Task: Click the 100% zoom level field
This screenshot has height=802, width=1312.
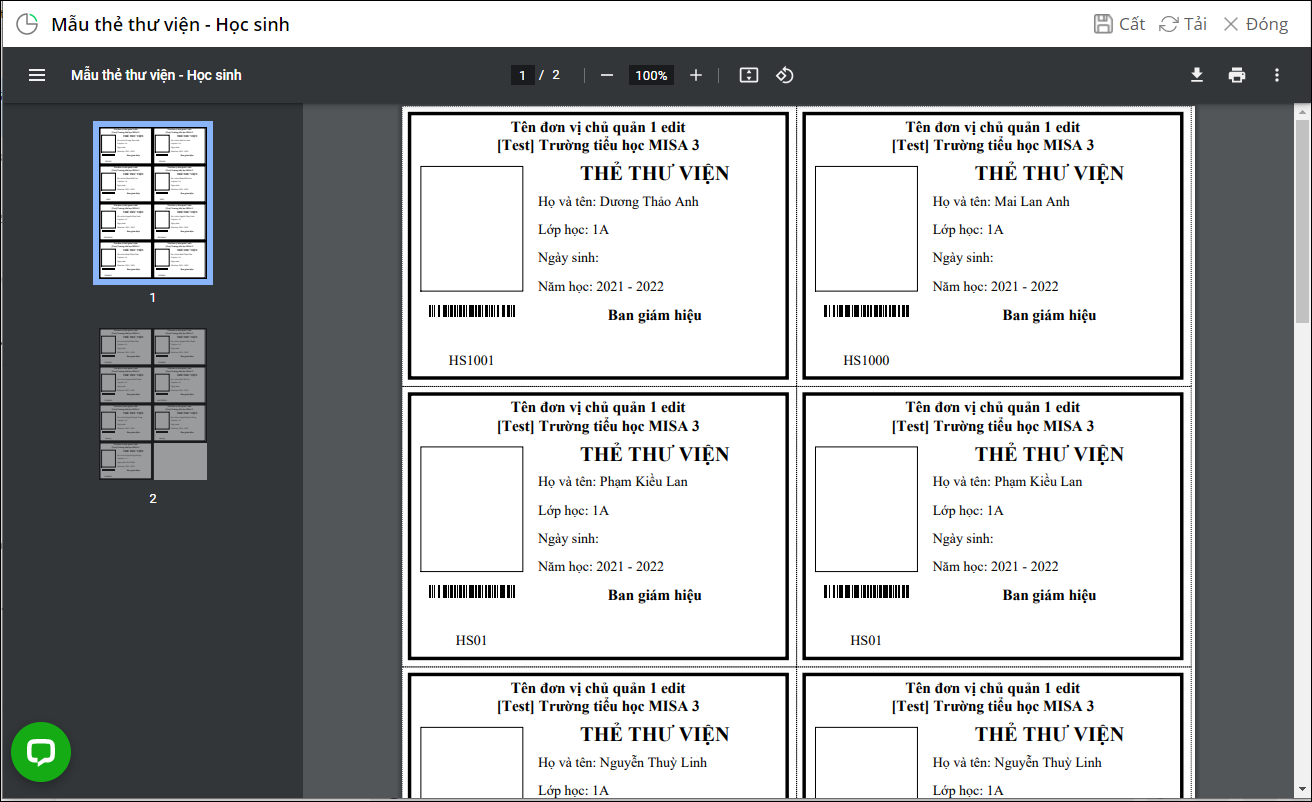Action: pyautogui.click(x=651, y=75)
